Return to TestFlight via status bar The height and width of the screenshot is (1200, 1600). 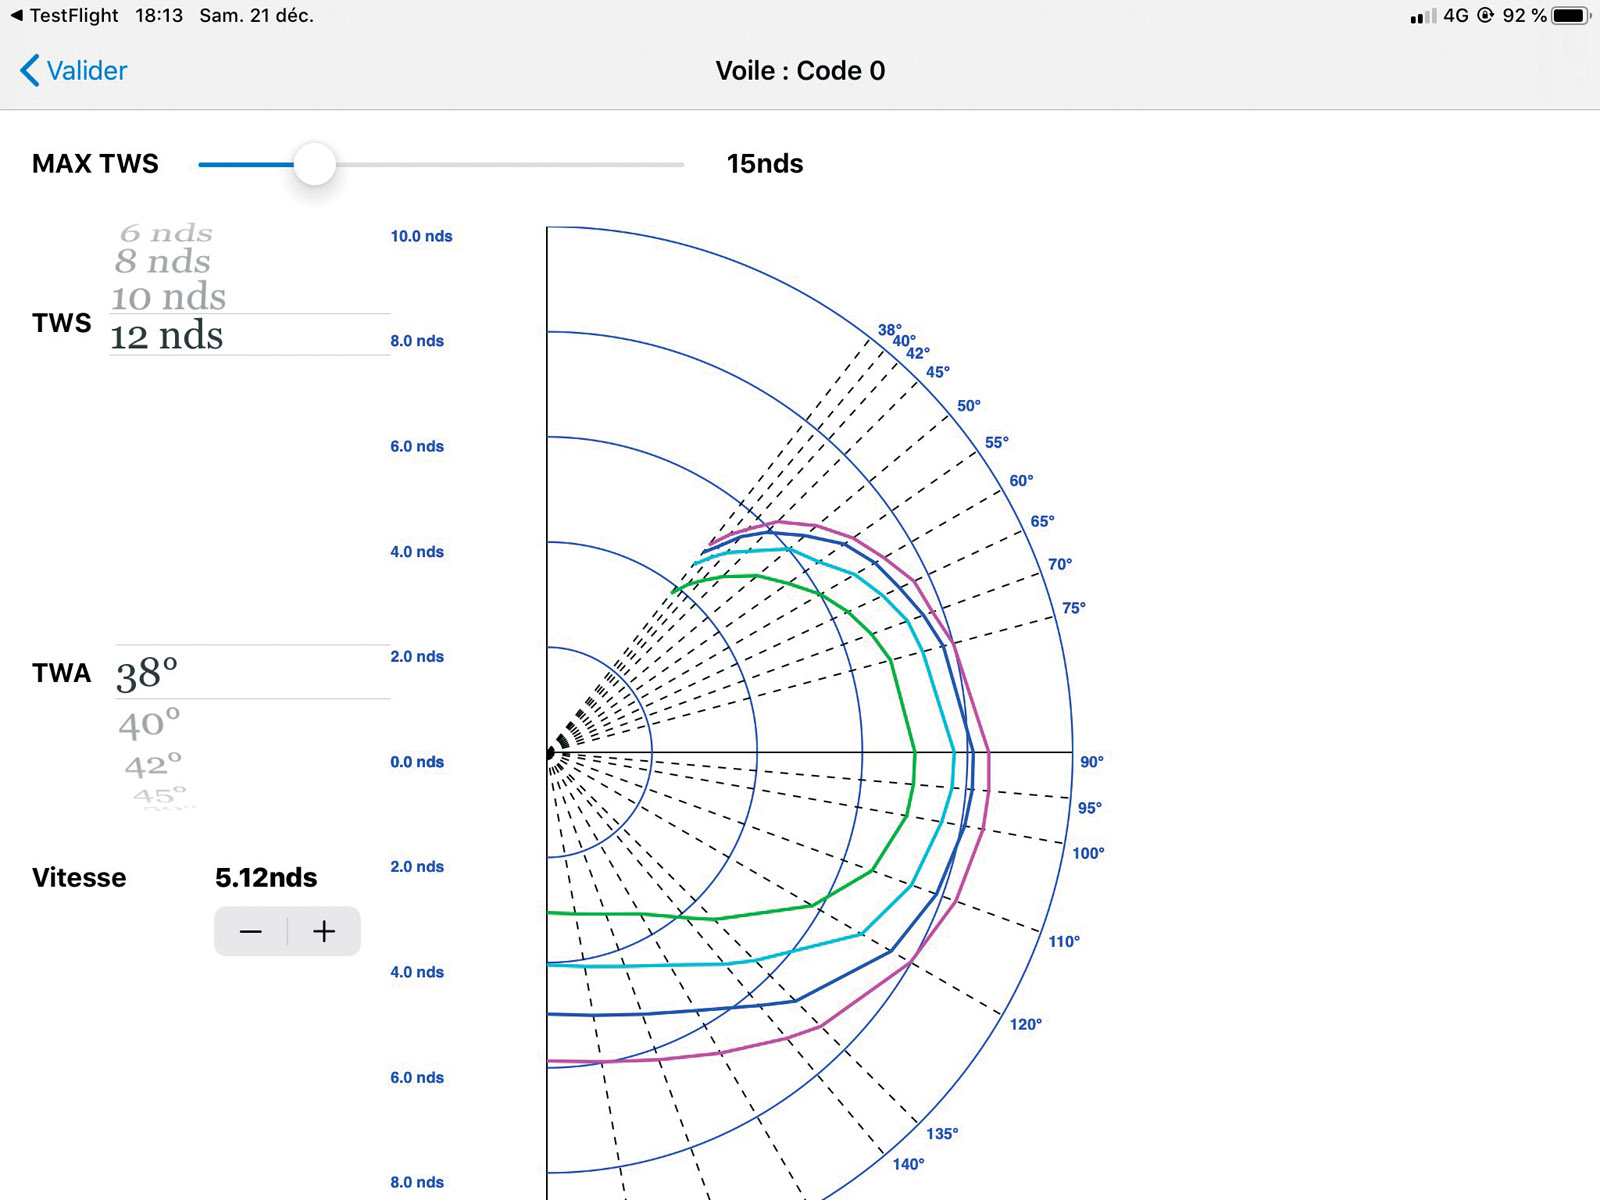point(64,16)
